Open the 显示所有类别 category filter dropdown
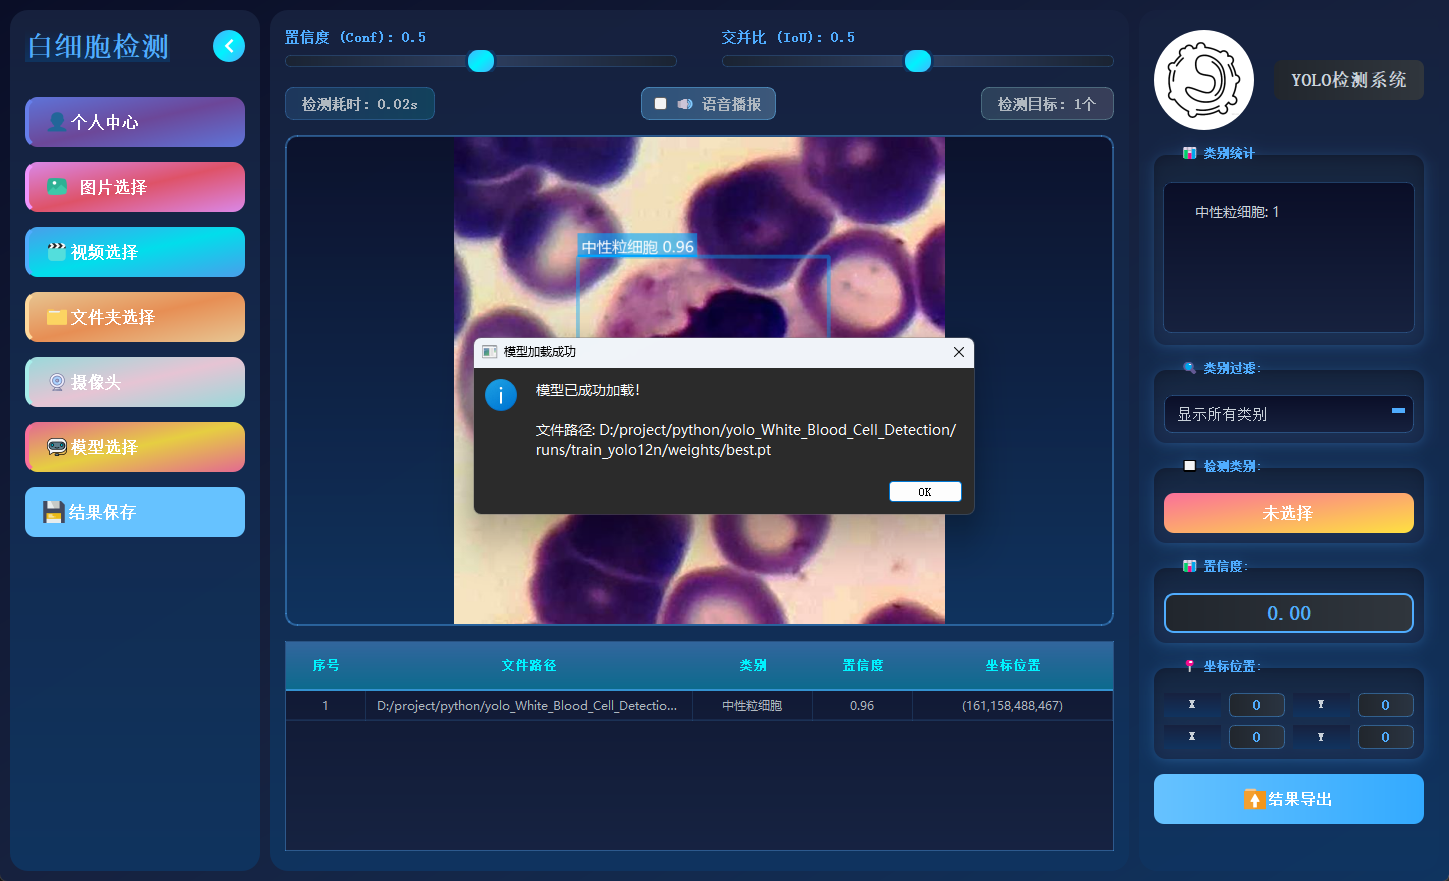This screenshot has width=1449, height=881. pyautogui.click(x=1288, y=414)
